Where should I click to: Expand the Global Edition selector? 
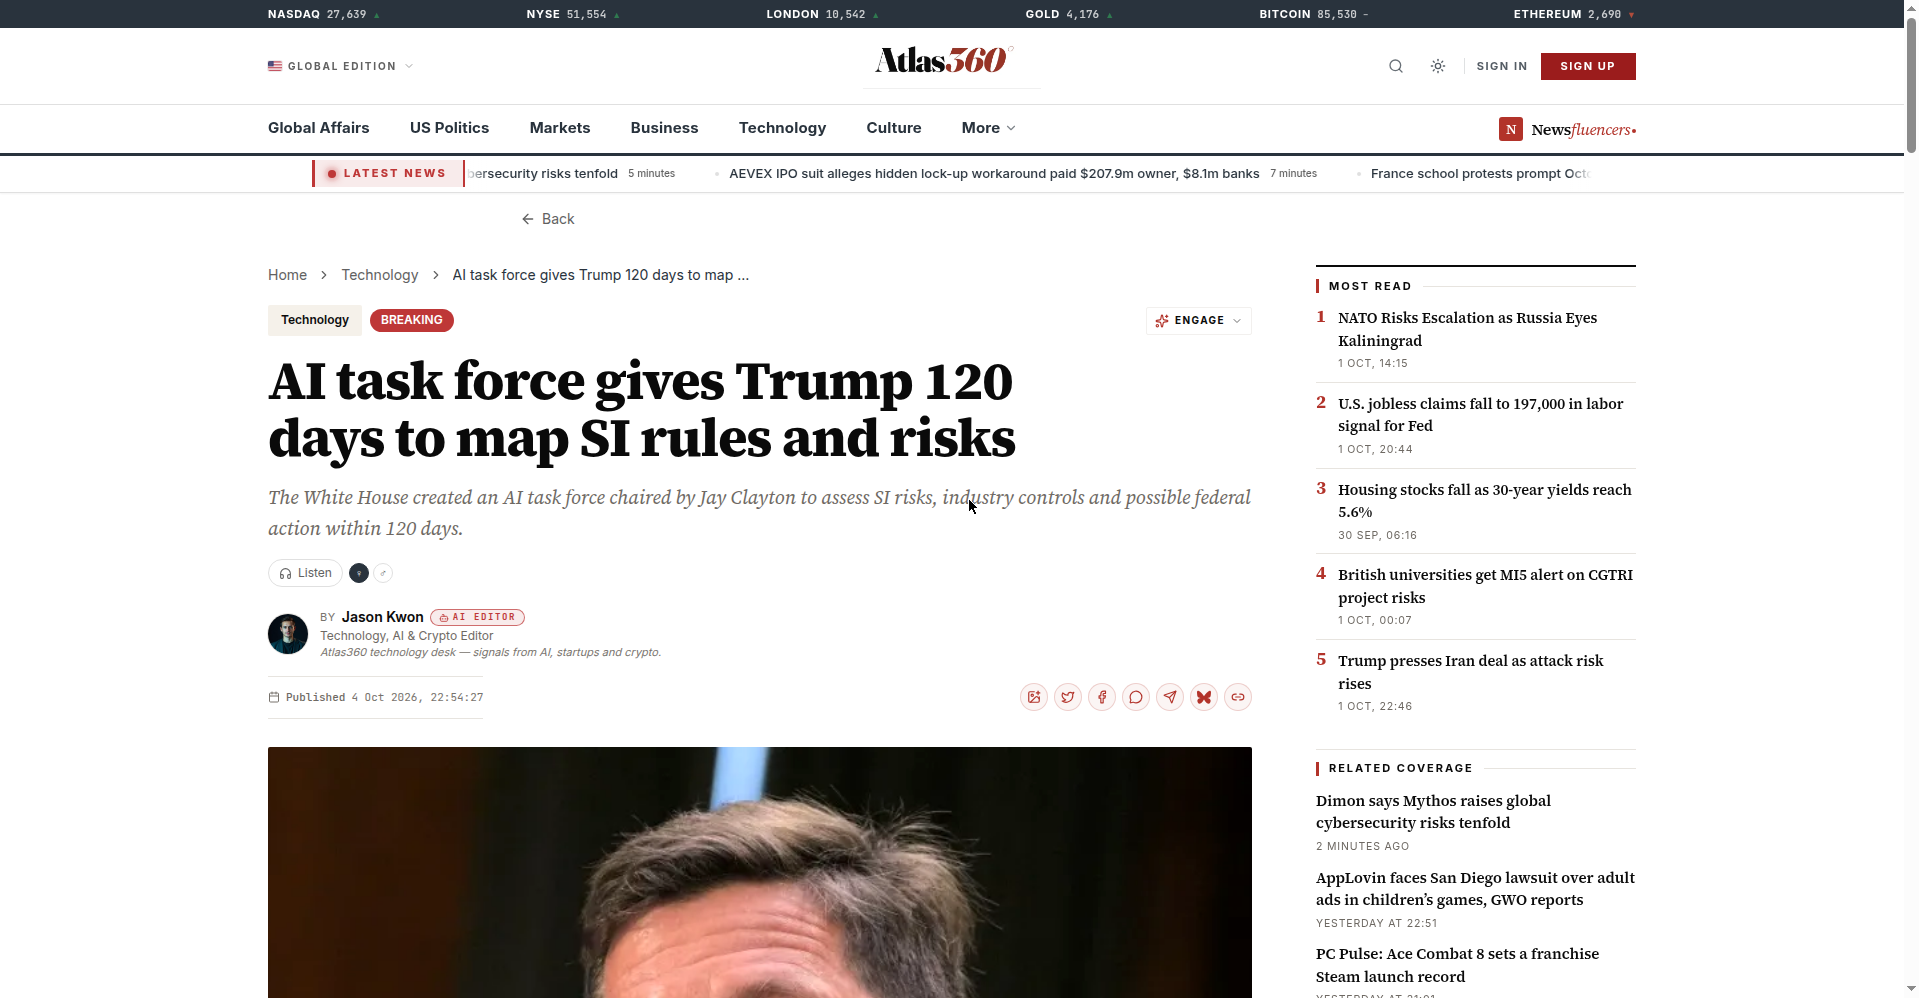click(341, 66)
